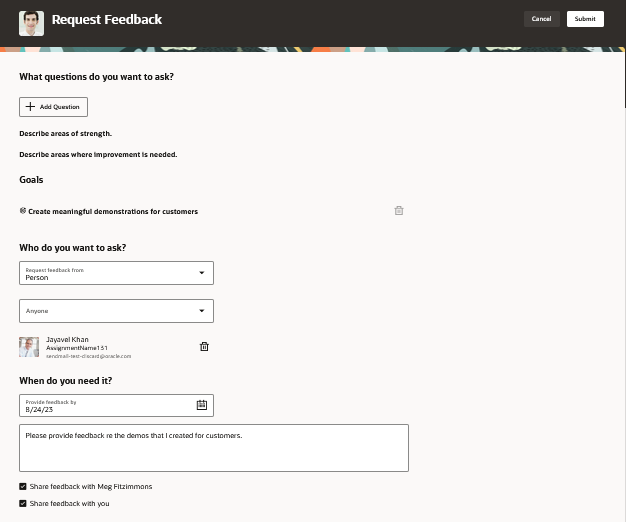
Task: Click the 'Create meaningful demonstrations for customers' goal
Action: tap(113, 212)
